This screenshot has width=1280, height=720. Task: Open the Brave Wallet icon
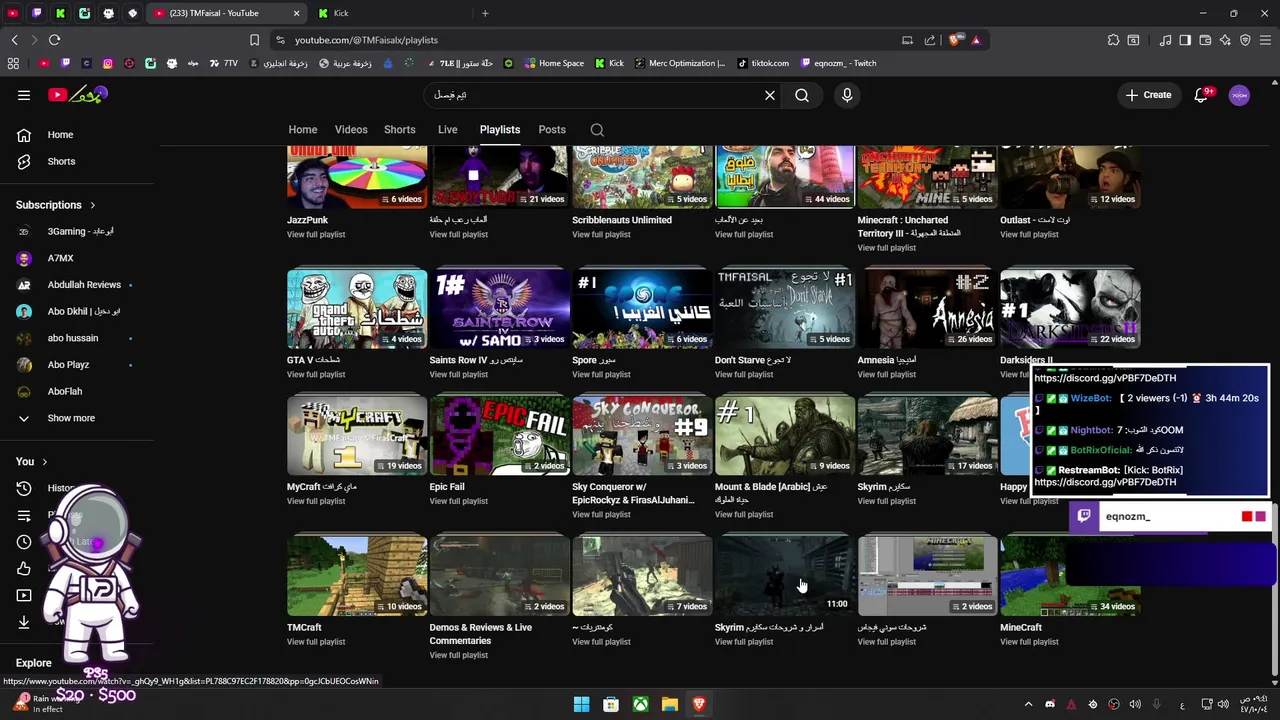(x=1205, y=40)
